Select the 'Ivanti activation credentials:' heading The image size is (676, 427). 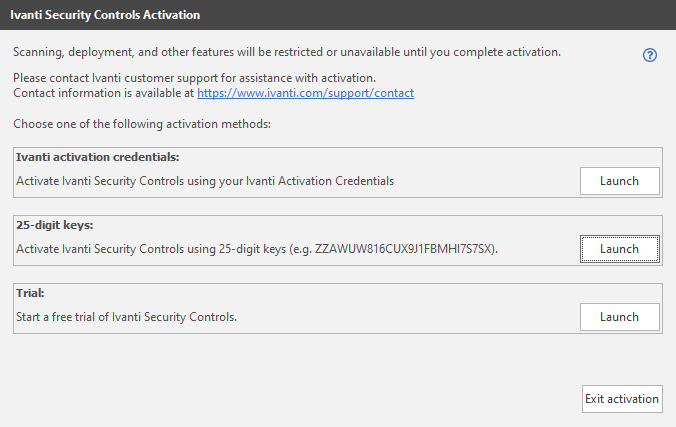97,157
